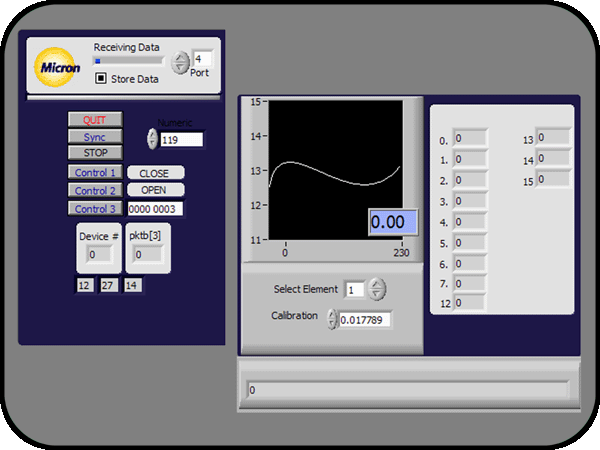This screenshot has width=600, height=450.
Task: Click the value box for element 6.
Action: coord(470,264)
